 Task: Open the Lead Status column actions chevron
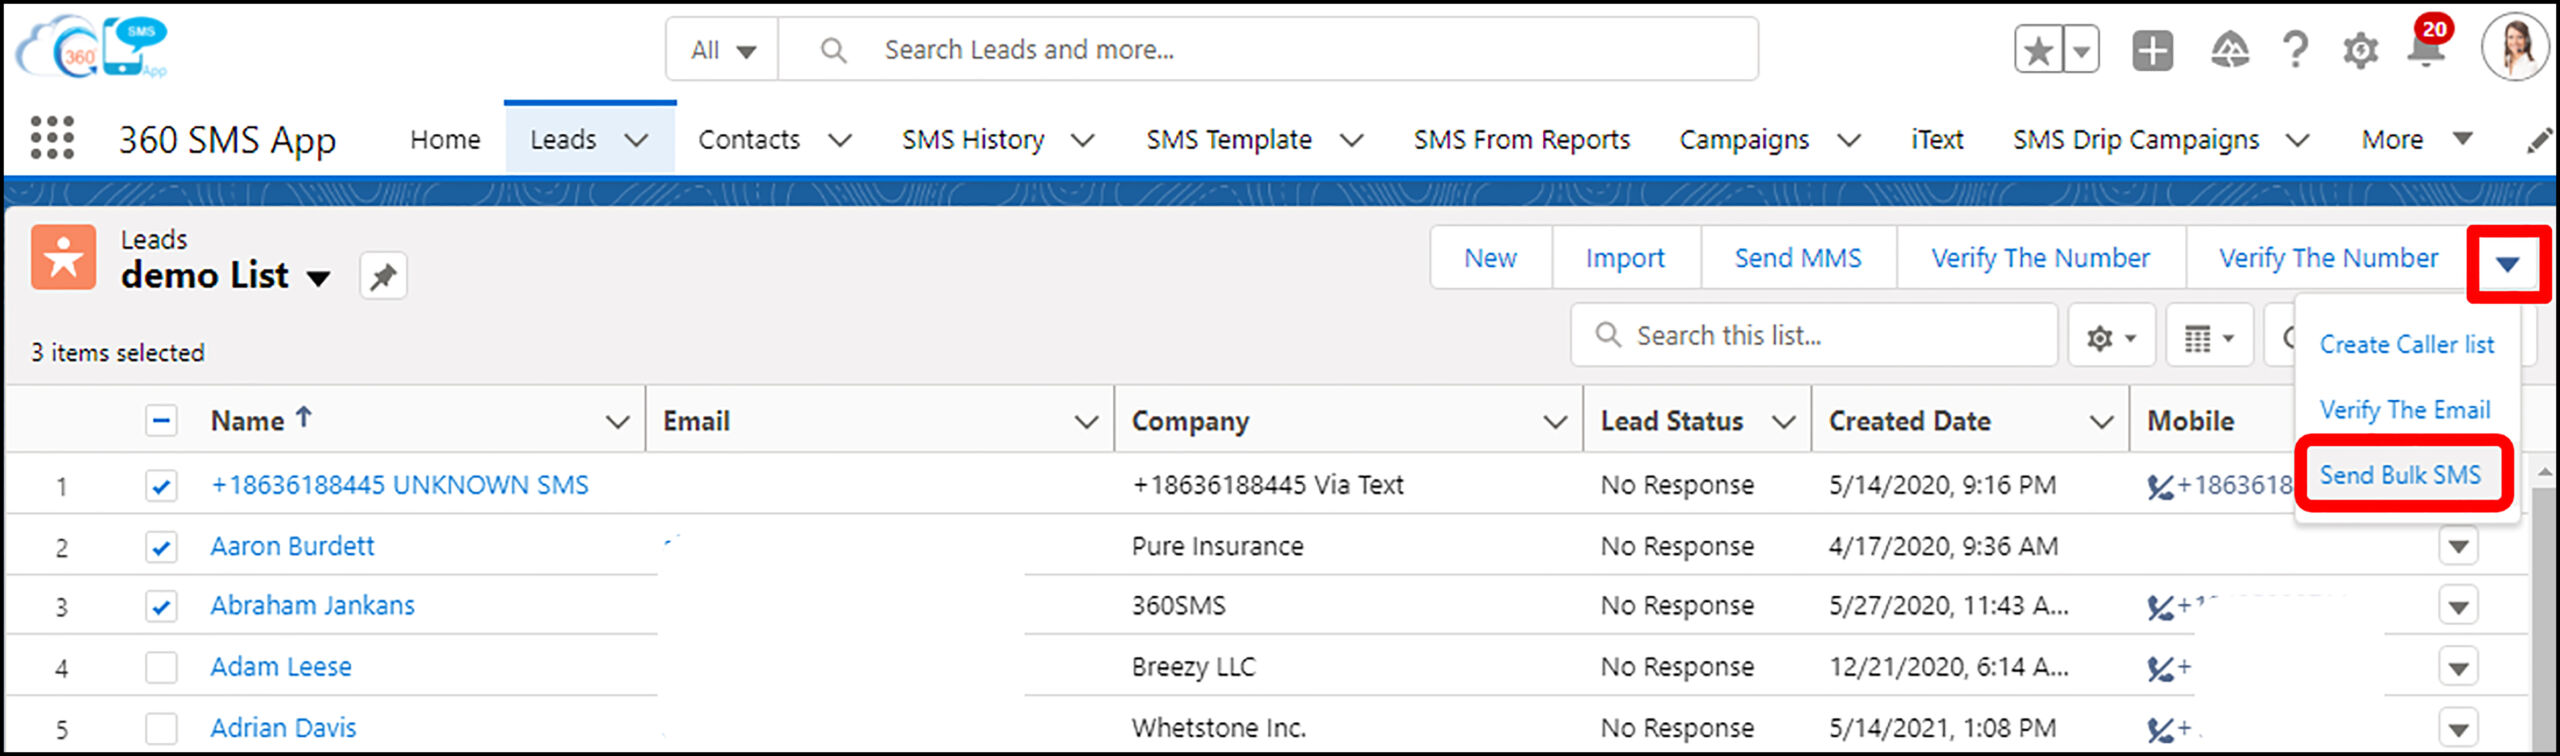[1783, 422]
